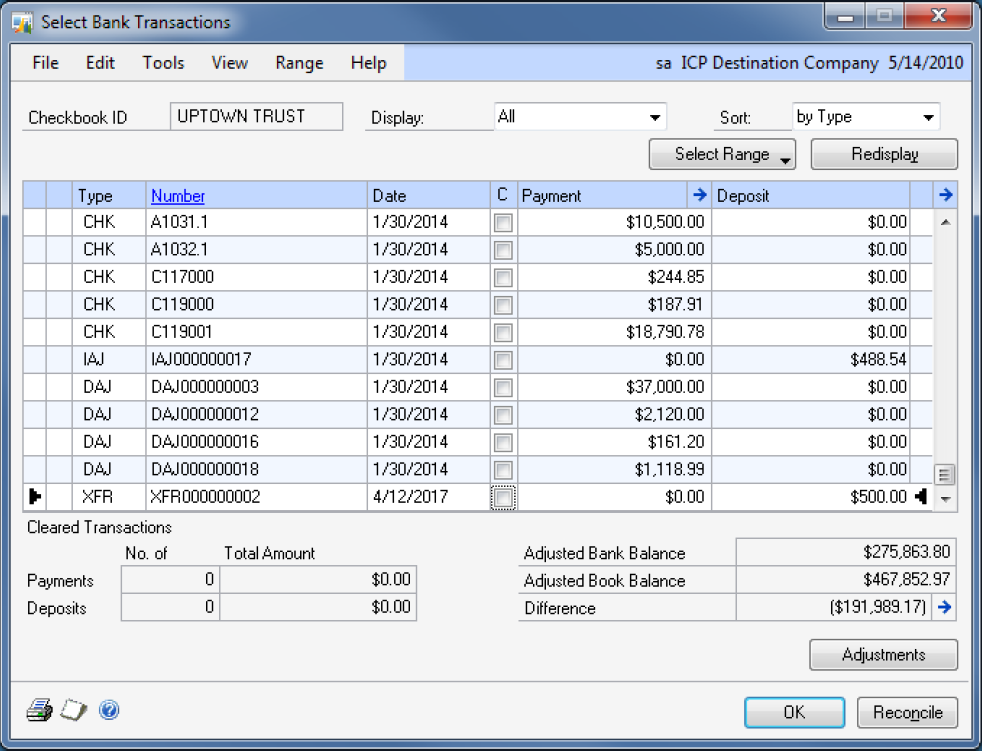The width and height of the screenshot is (982, 752).
Task: Open the note icon beside the printer
Action: [x=74, y=710]
